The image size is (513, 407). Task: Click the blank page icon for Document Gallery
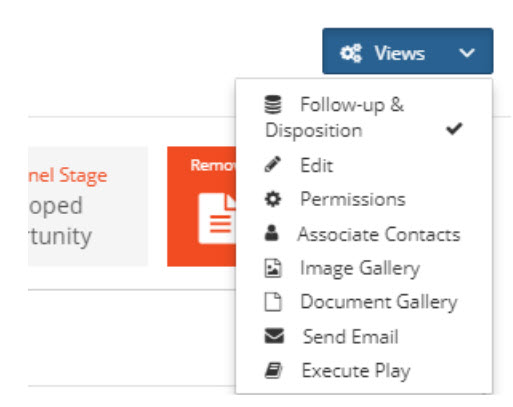coord(273,302)
